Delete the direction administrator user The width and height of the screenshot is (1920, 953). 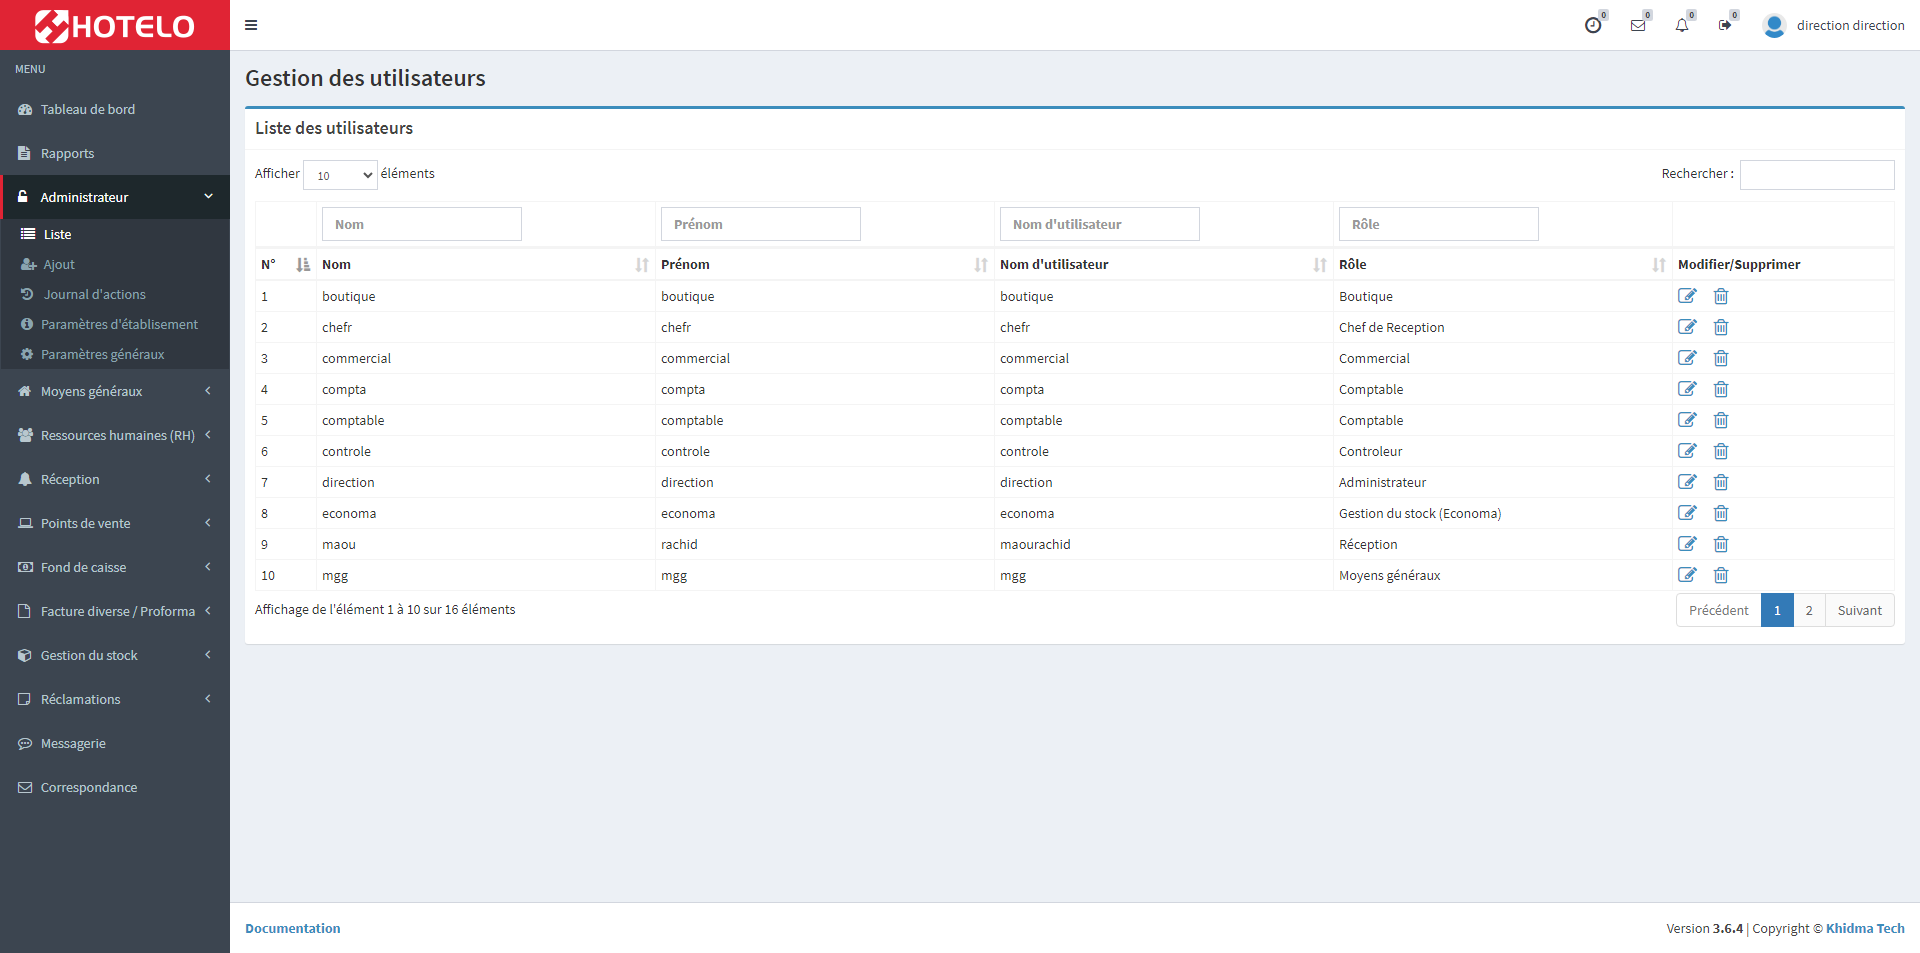click(1721, 482)
